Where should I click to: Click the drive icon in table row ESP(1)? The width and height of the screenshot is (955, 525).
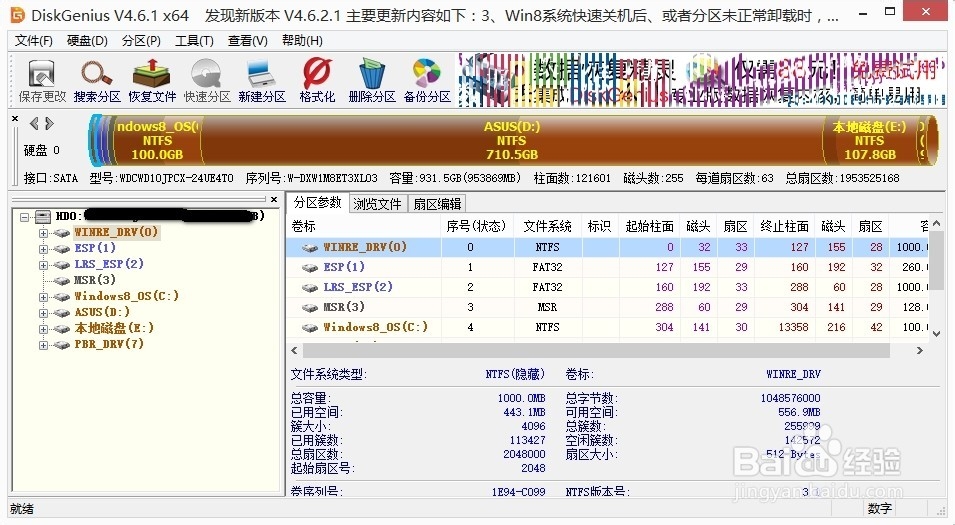click(310, 267)
